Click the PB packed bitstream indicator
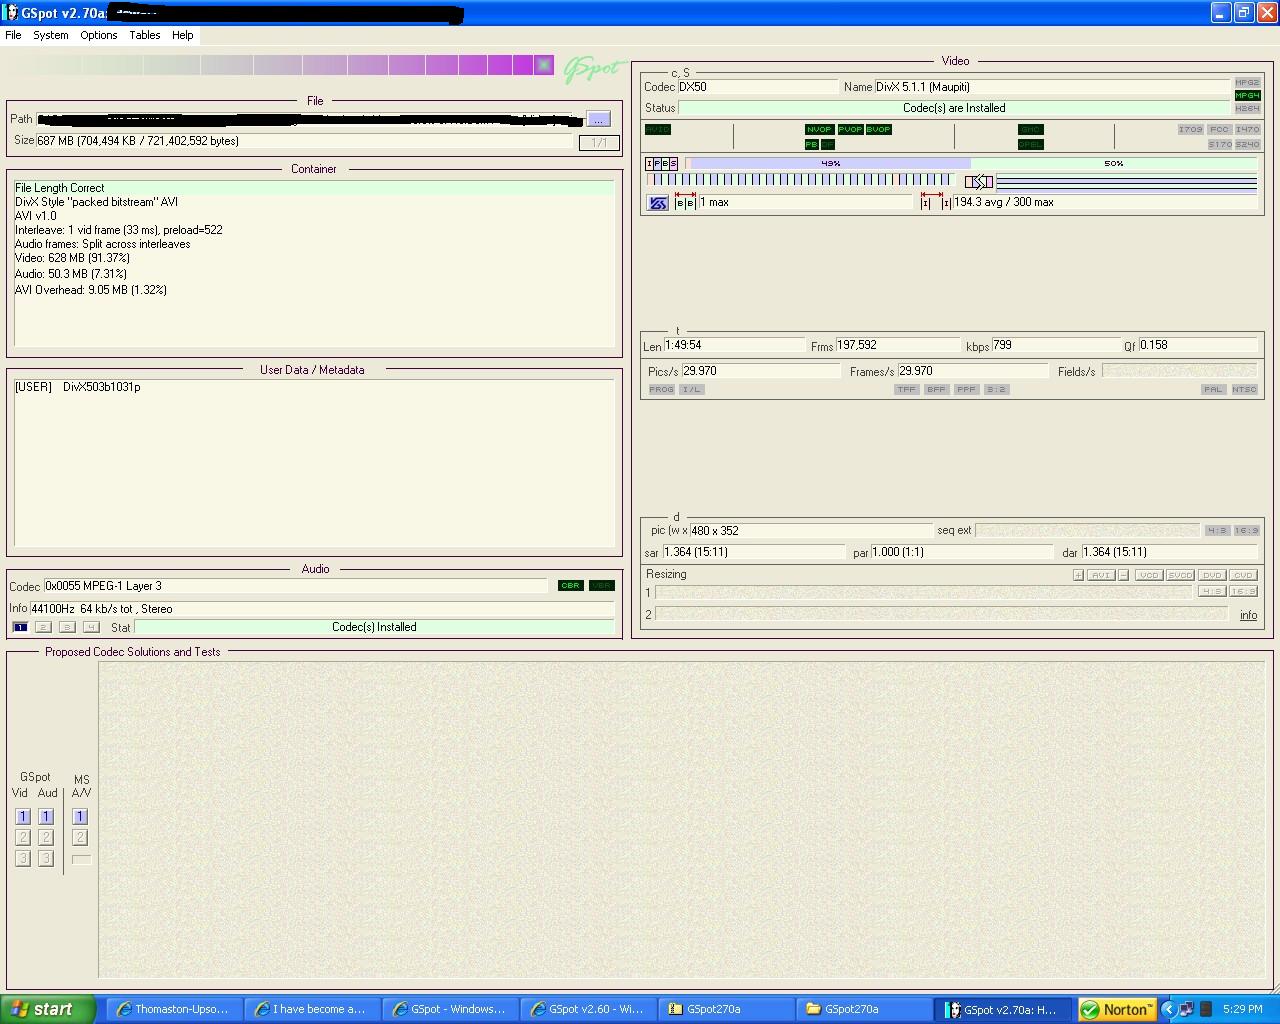Screen dimensions: 1280x1024 [x=812, y=145]
